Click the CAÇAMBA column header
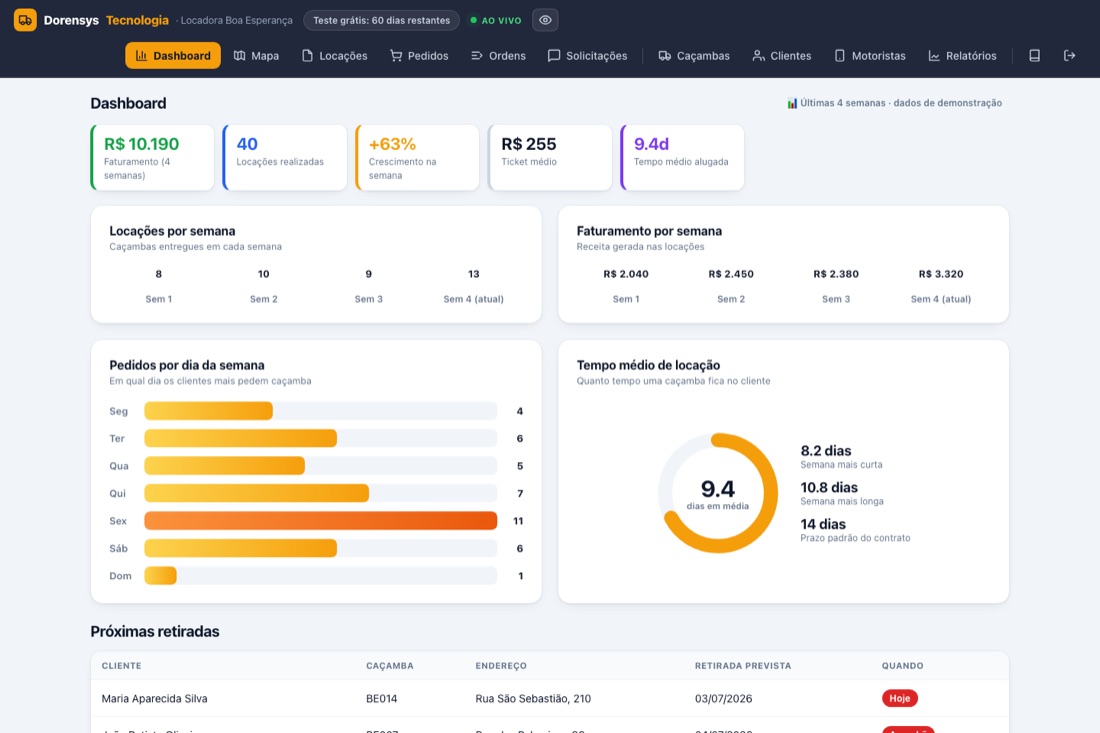 point(389,666)
